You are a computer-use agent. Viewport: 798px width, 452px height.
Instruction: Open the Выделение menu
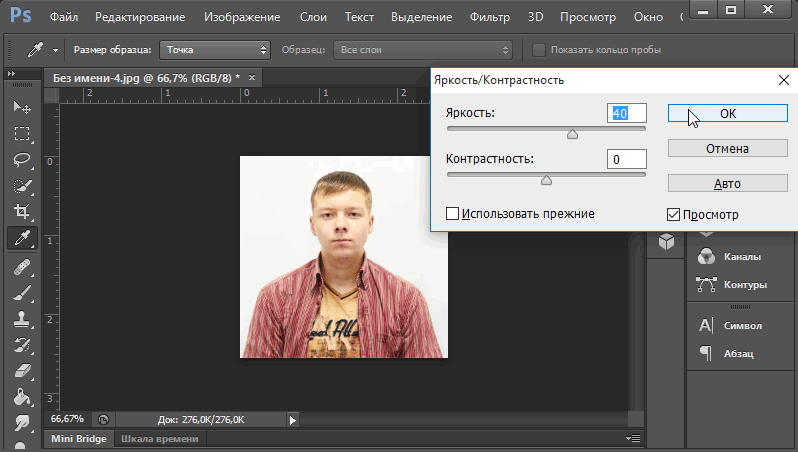tap(421, 17)
